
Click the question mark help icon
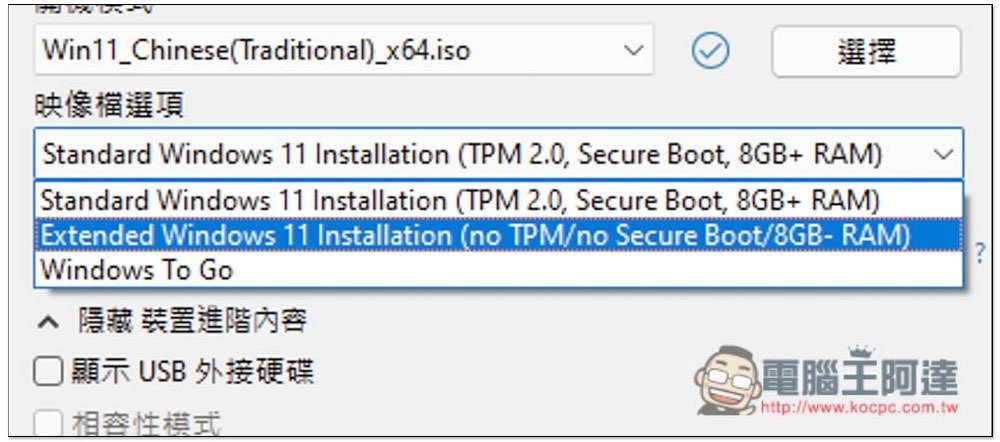pos(981,252)
